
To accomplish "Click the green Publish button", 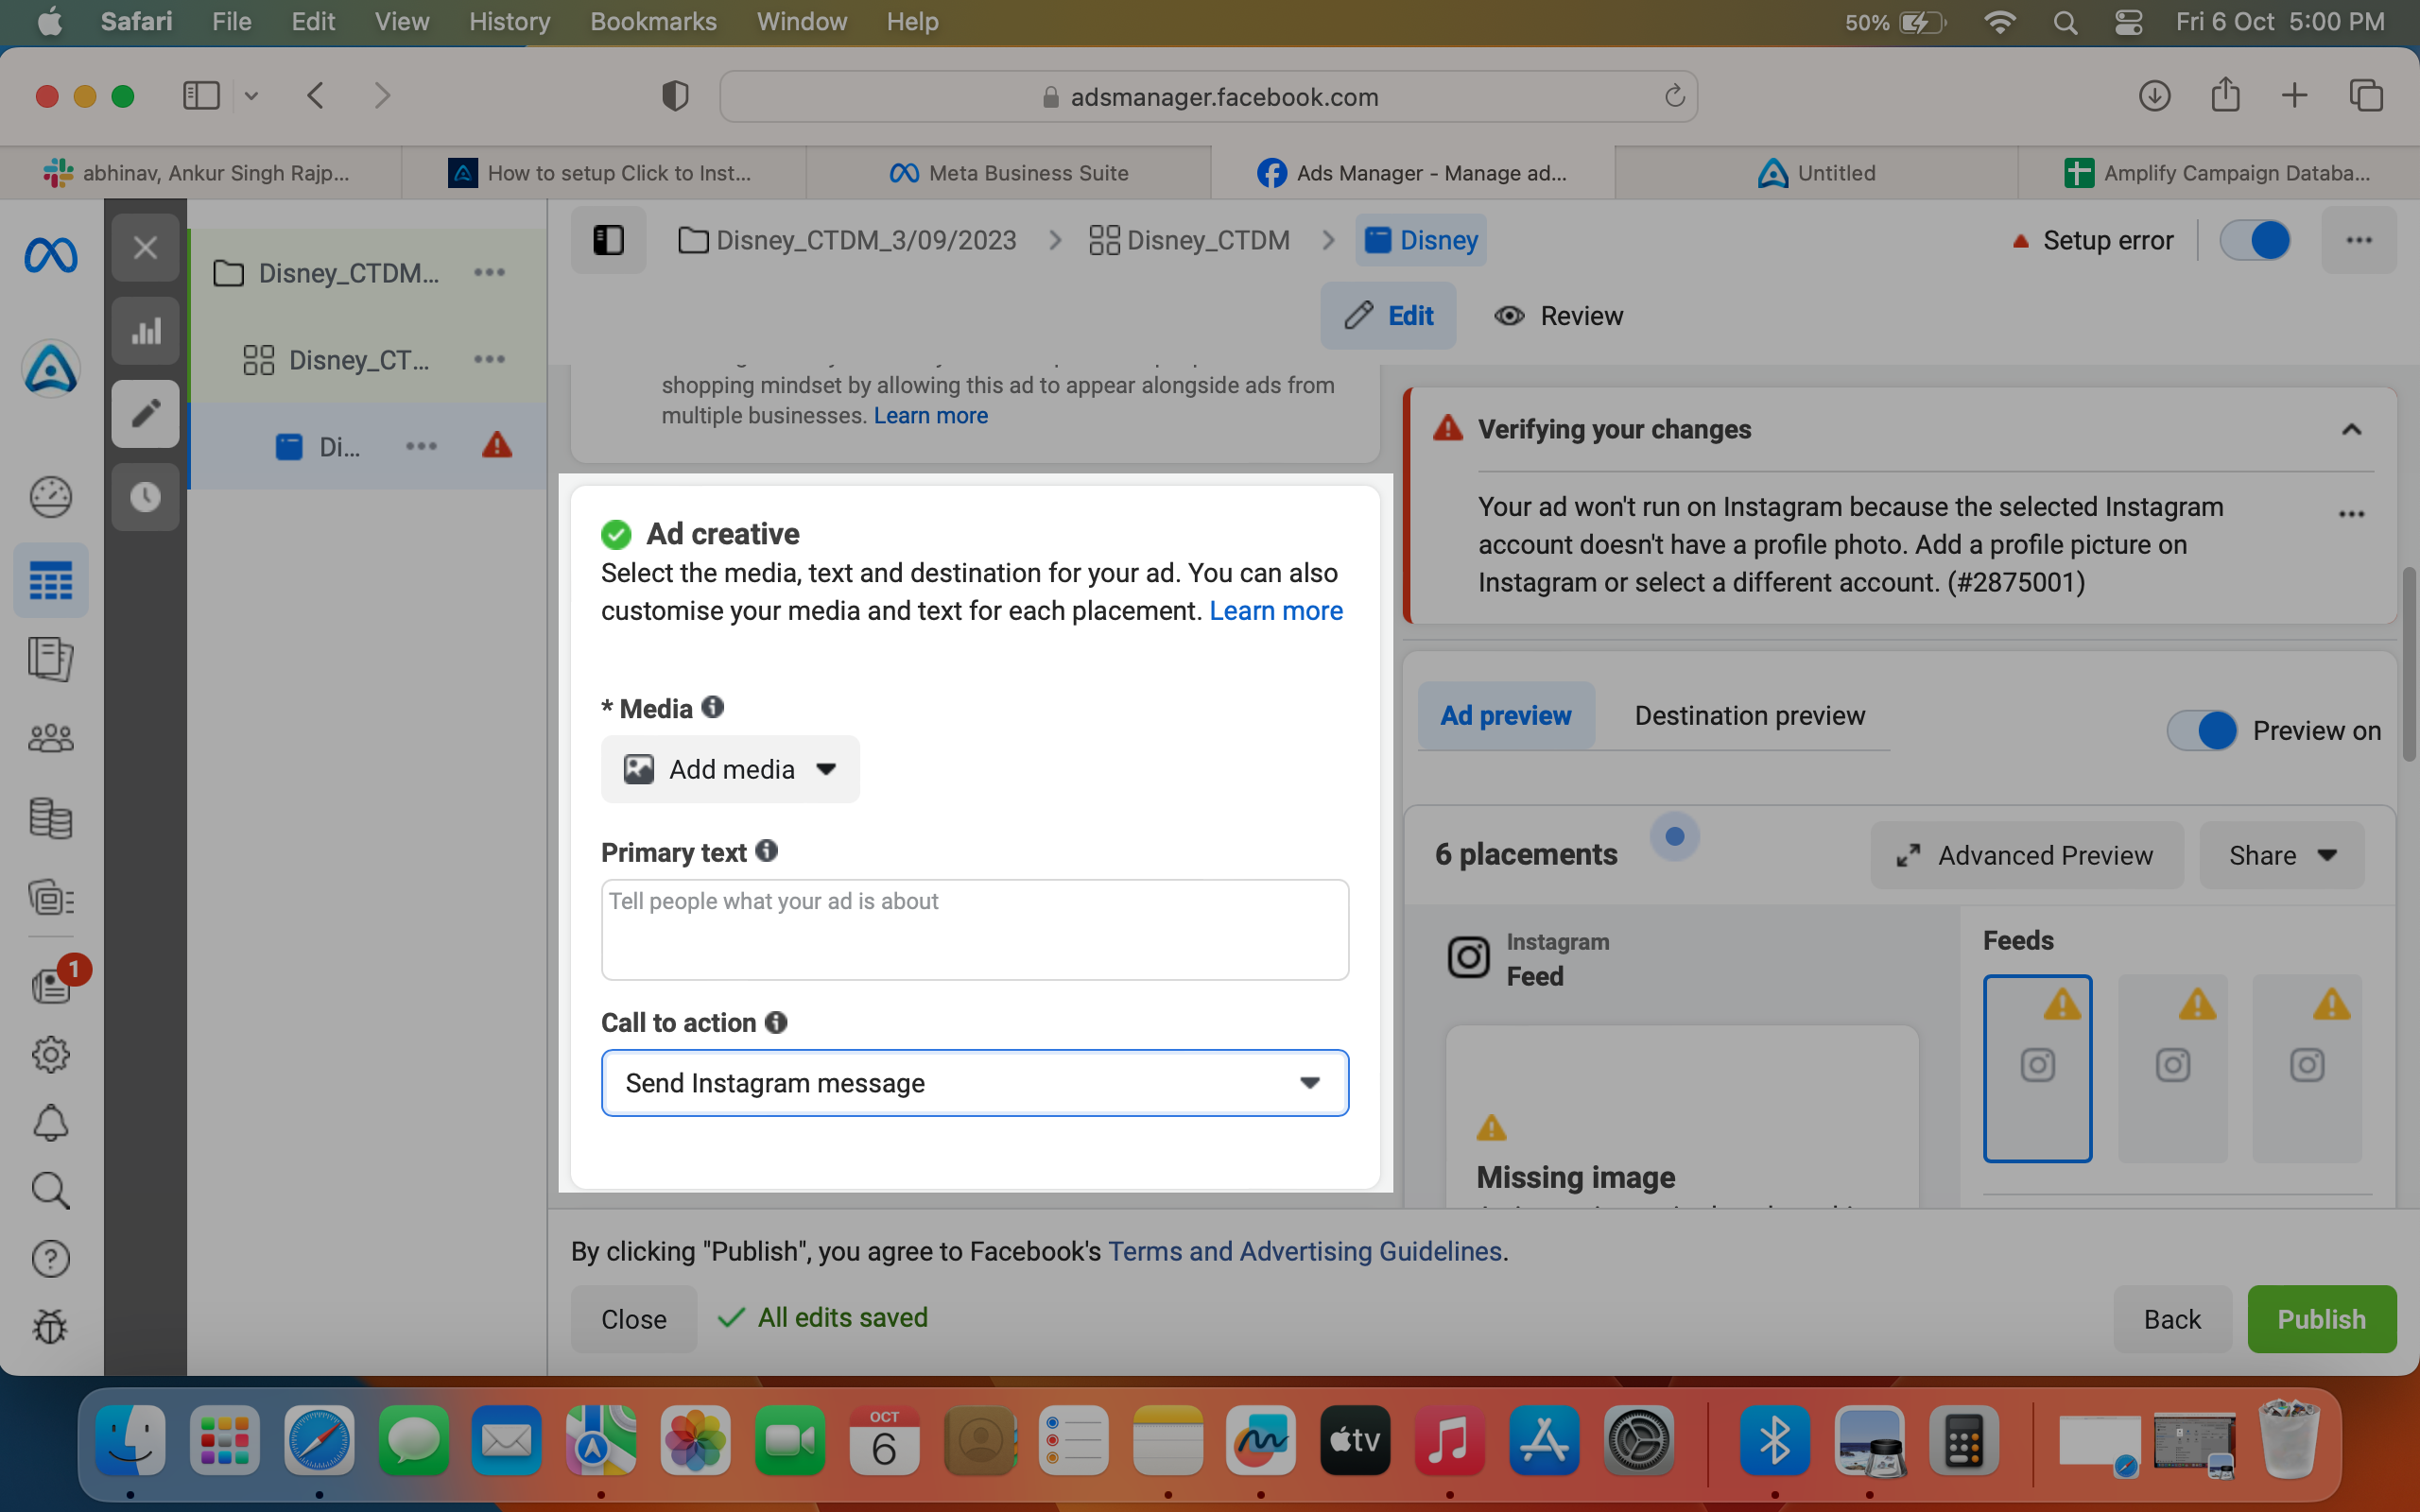I will coord(2322,1319).
